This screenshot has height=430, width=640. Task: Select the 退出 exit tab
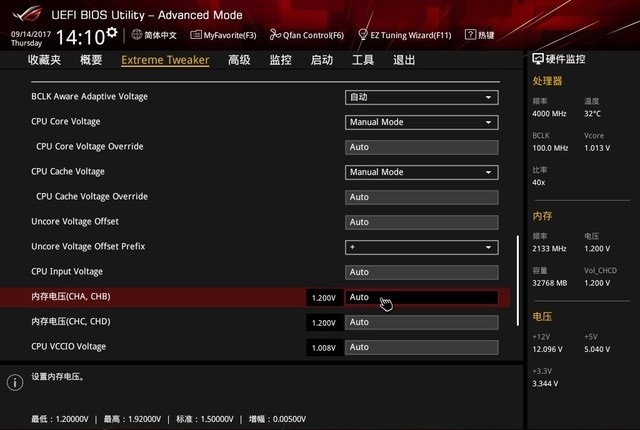point(404,60)
